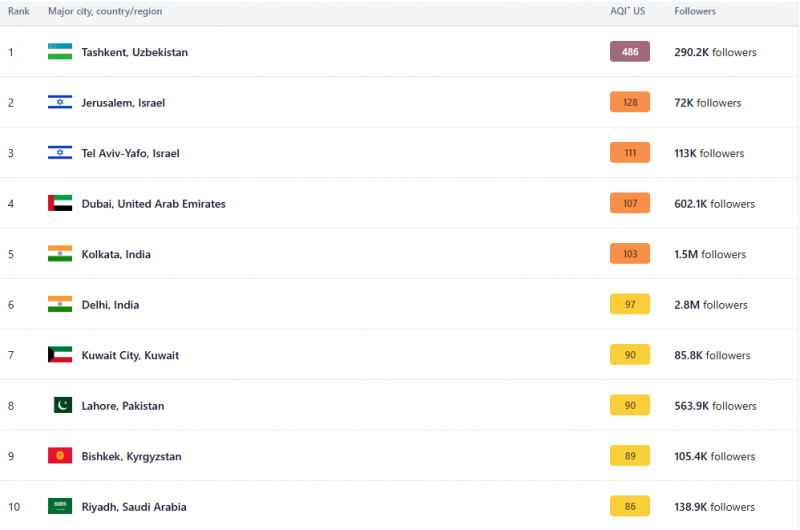Click the United Arab Emirates flag icon

click(60, 203)
